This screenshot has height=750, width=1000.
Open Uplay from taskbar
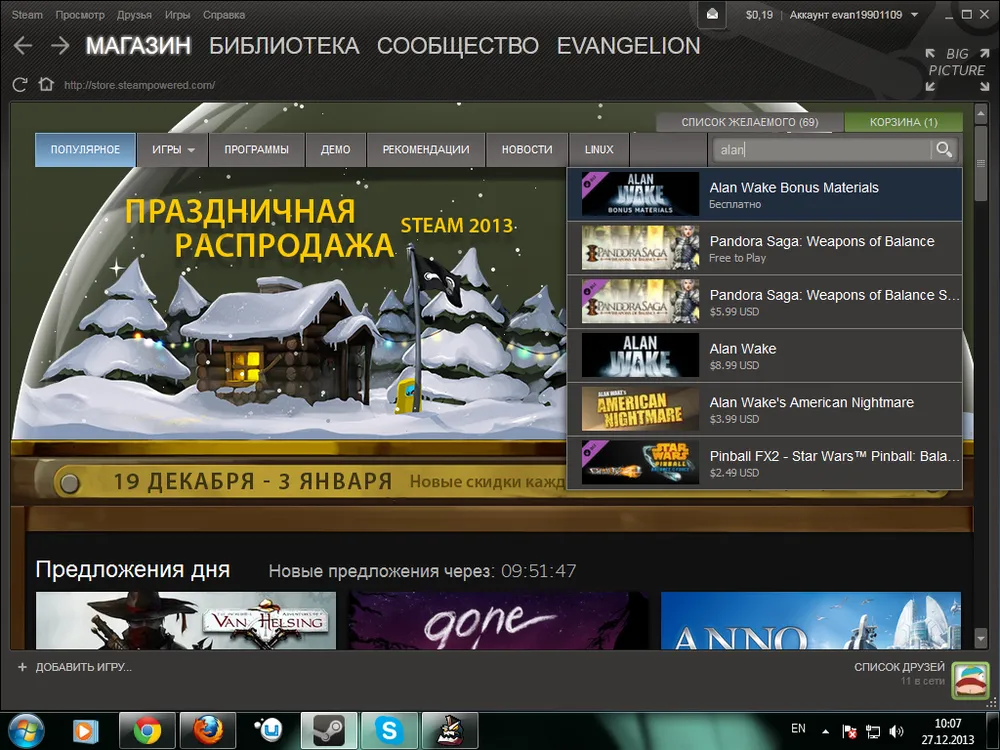268,731
